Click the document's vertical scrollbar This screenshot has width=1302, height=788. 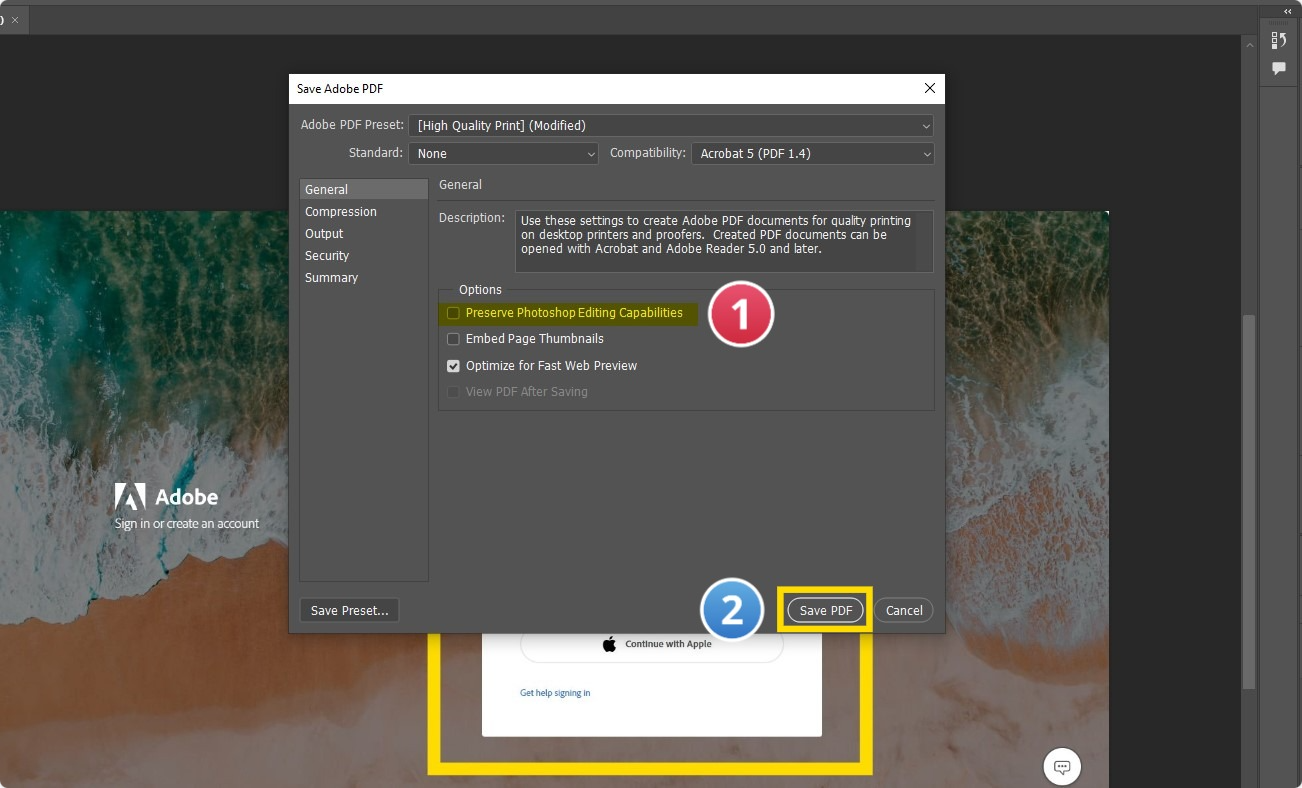[1248, 500]
